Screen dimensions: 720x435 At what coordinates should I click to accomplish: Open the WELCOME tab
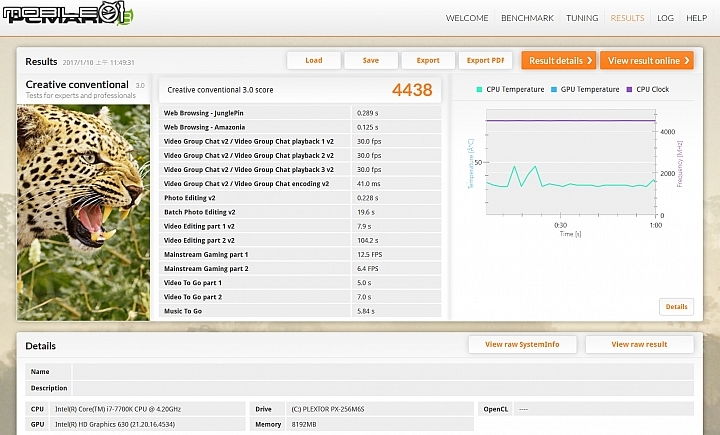point(467,18)
